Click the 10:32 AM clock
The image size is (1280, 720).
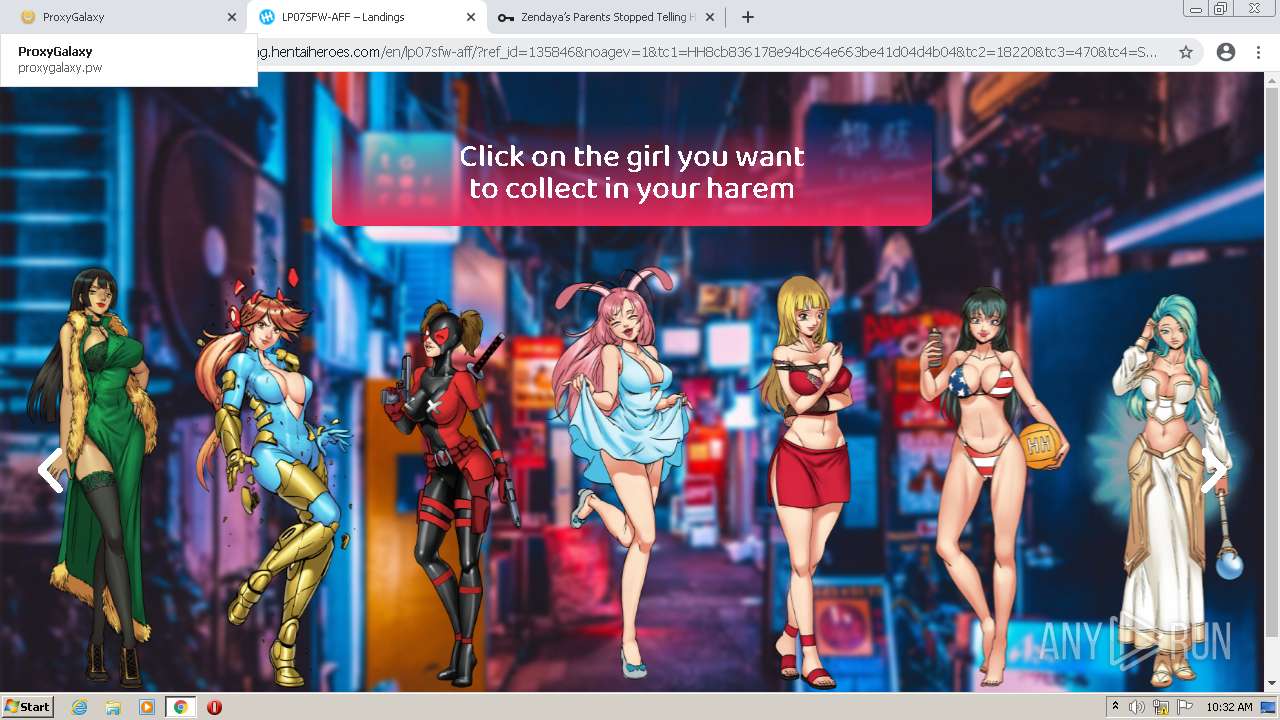(x=1229, y=707)
